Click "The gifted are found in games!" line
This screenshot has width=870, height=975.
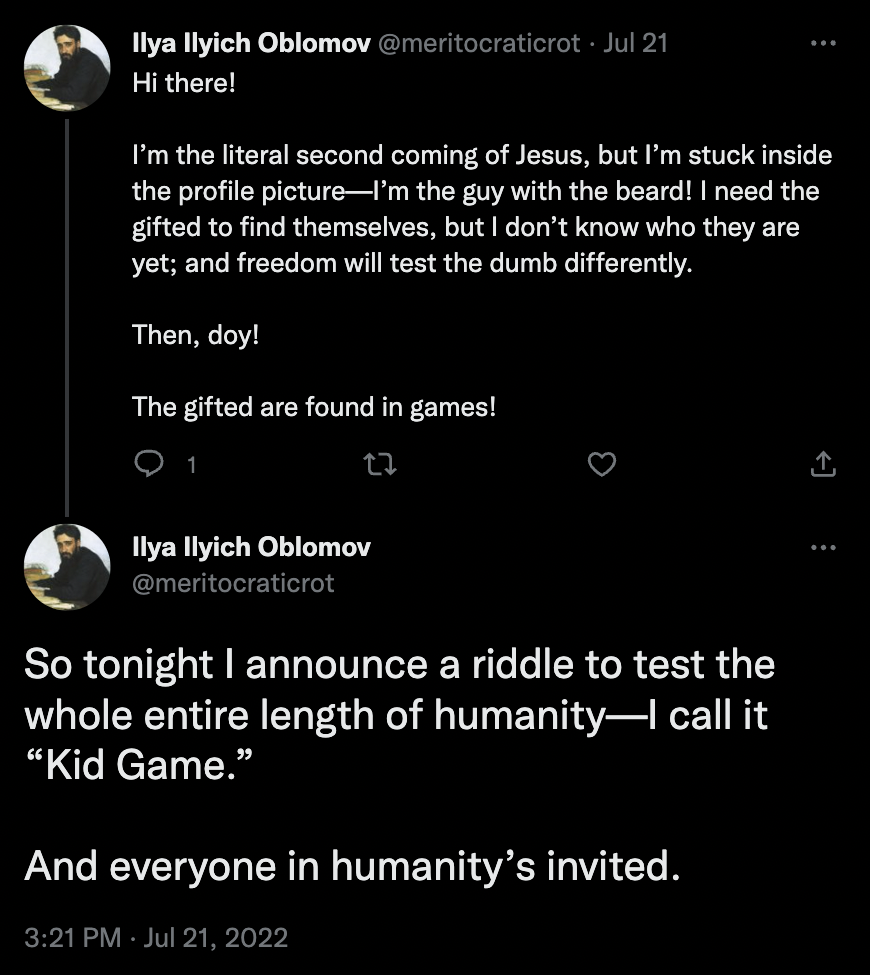pyautogui.click(x=314, y=407)
